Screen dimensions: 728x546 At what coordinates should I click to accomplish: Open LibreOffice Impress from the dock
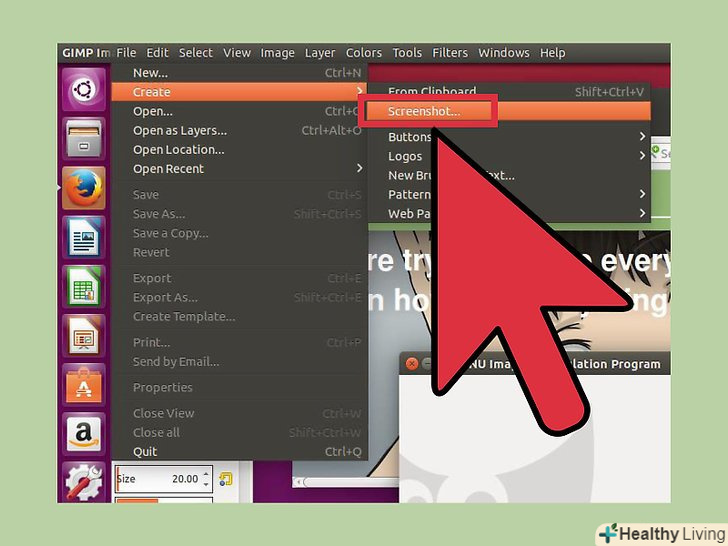coord(84,336)
